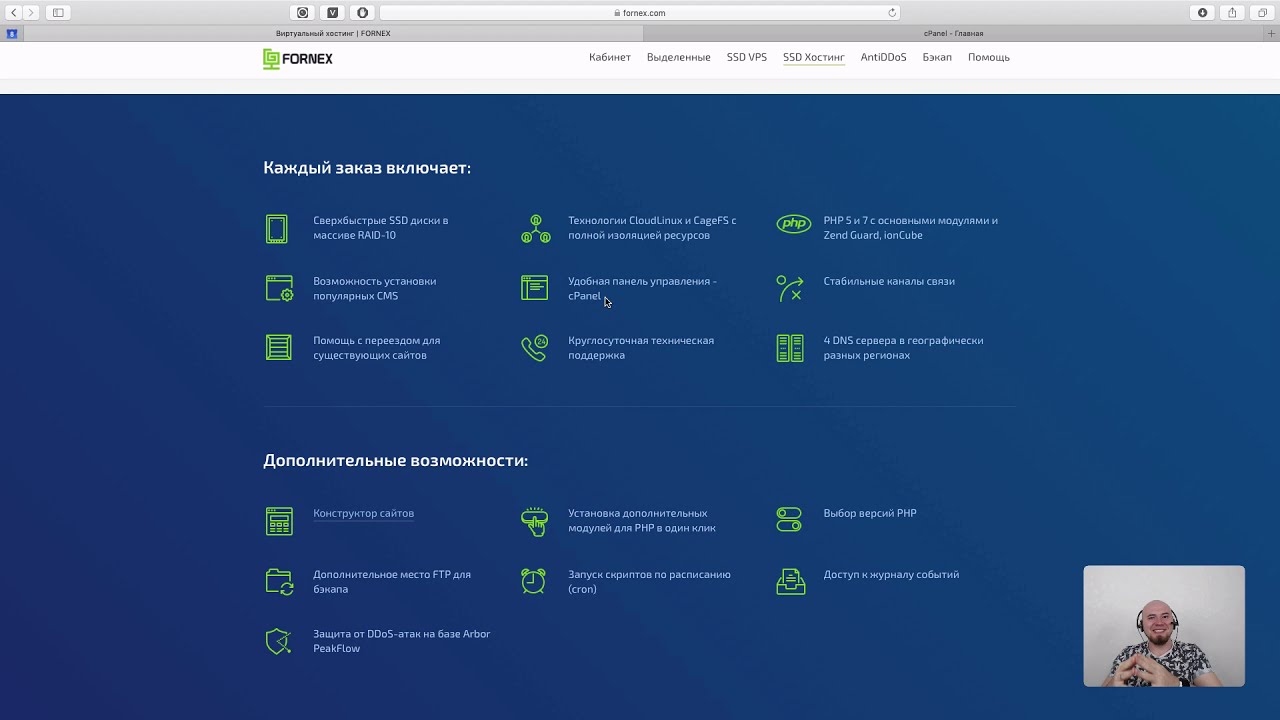Switch to 'cPanel - Главная' tab
Image resolution: width=1280 pixels, height=720 pixels.
953,33
